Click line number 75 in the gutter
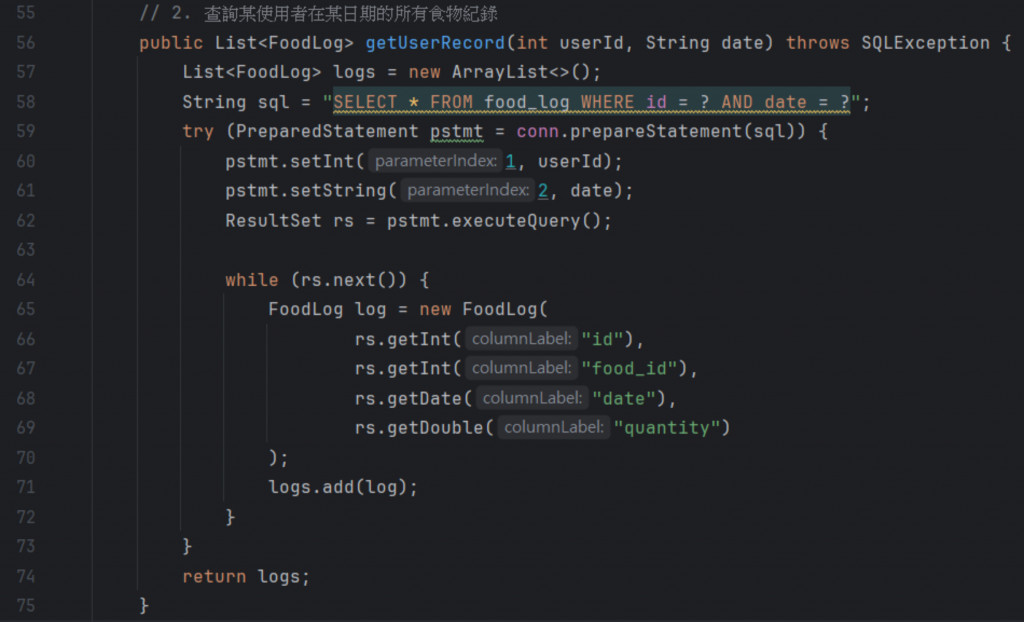This screenshot has height=622, width=1024. (x=25, y=606)
